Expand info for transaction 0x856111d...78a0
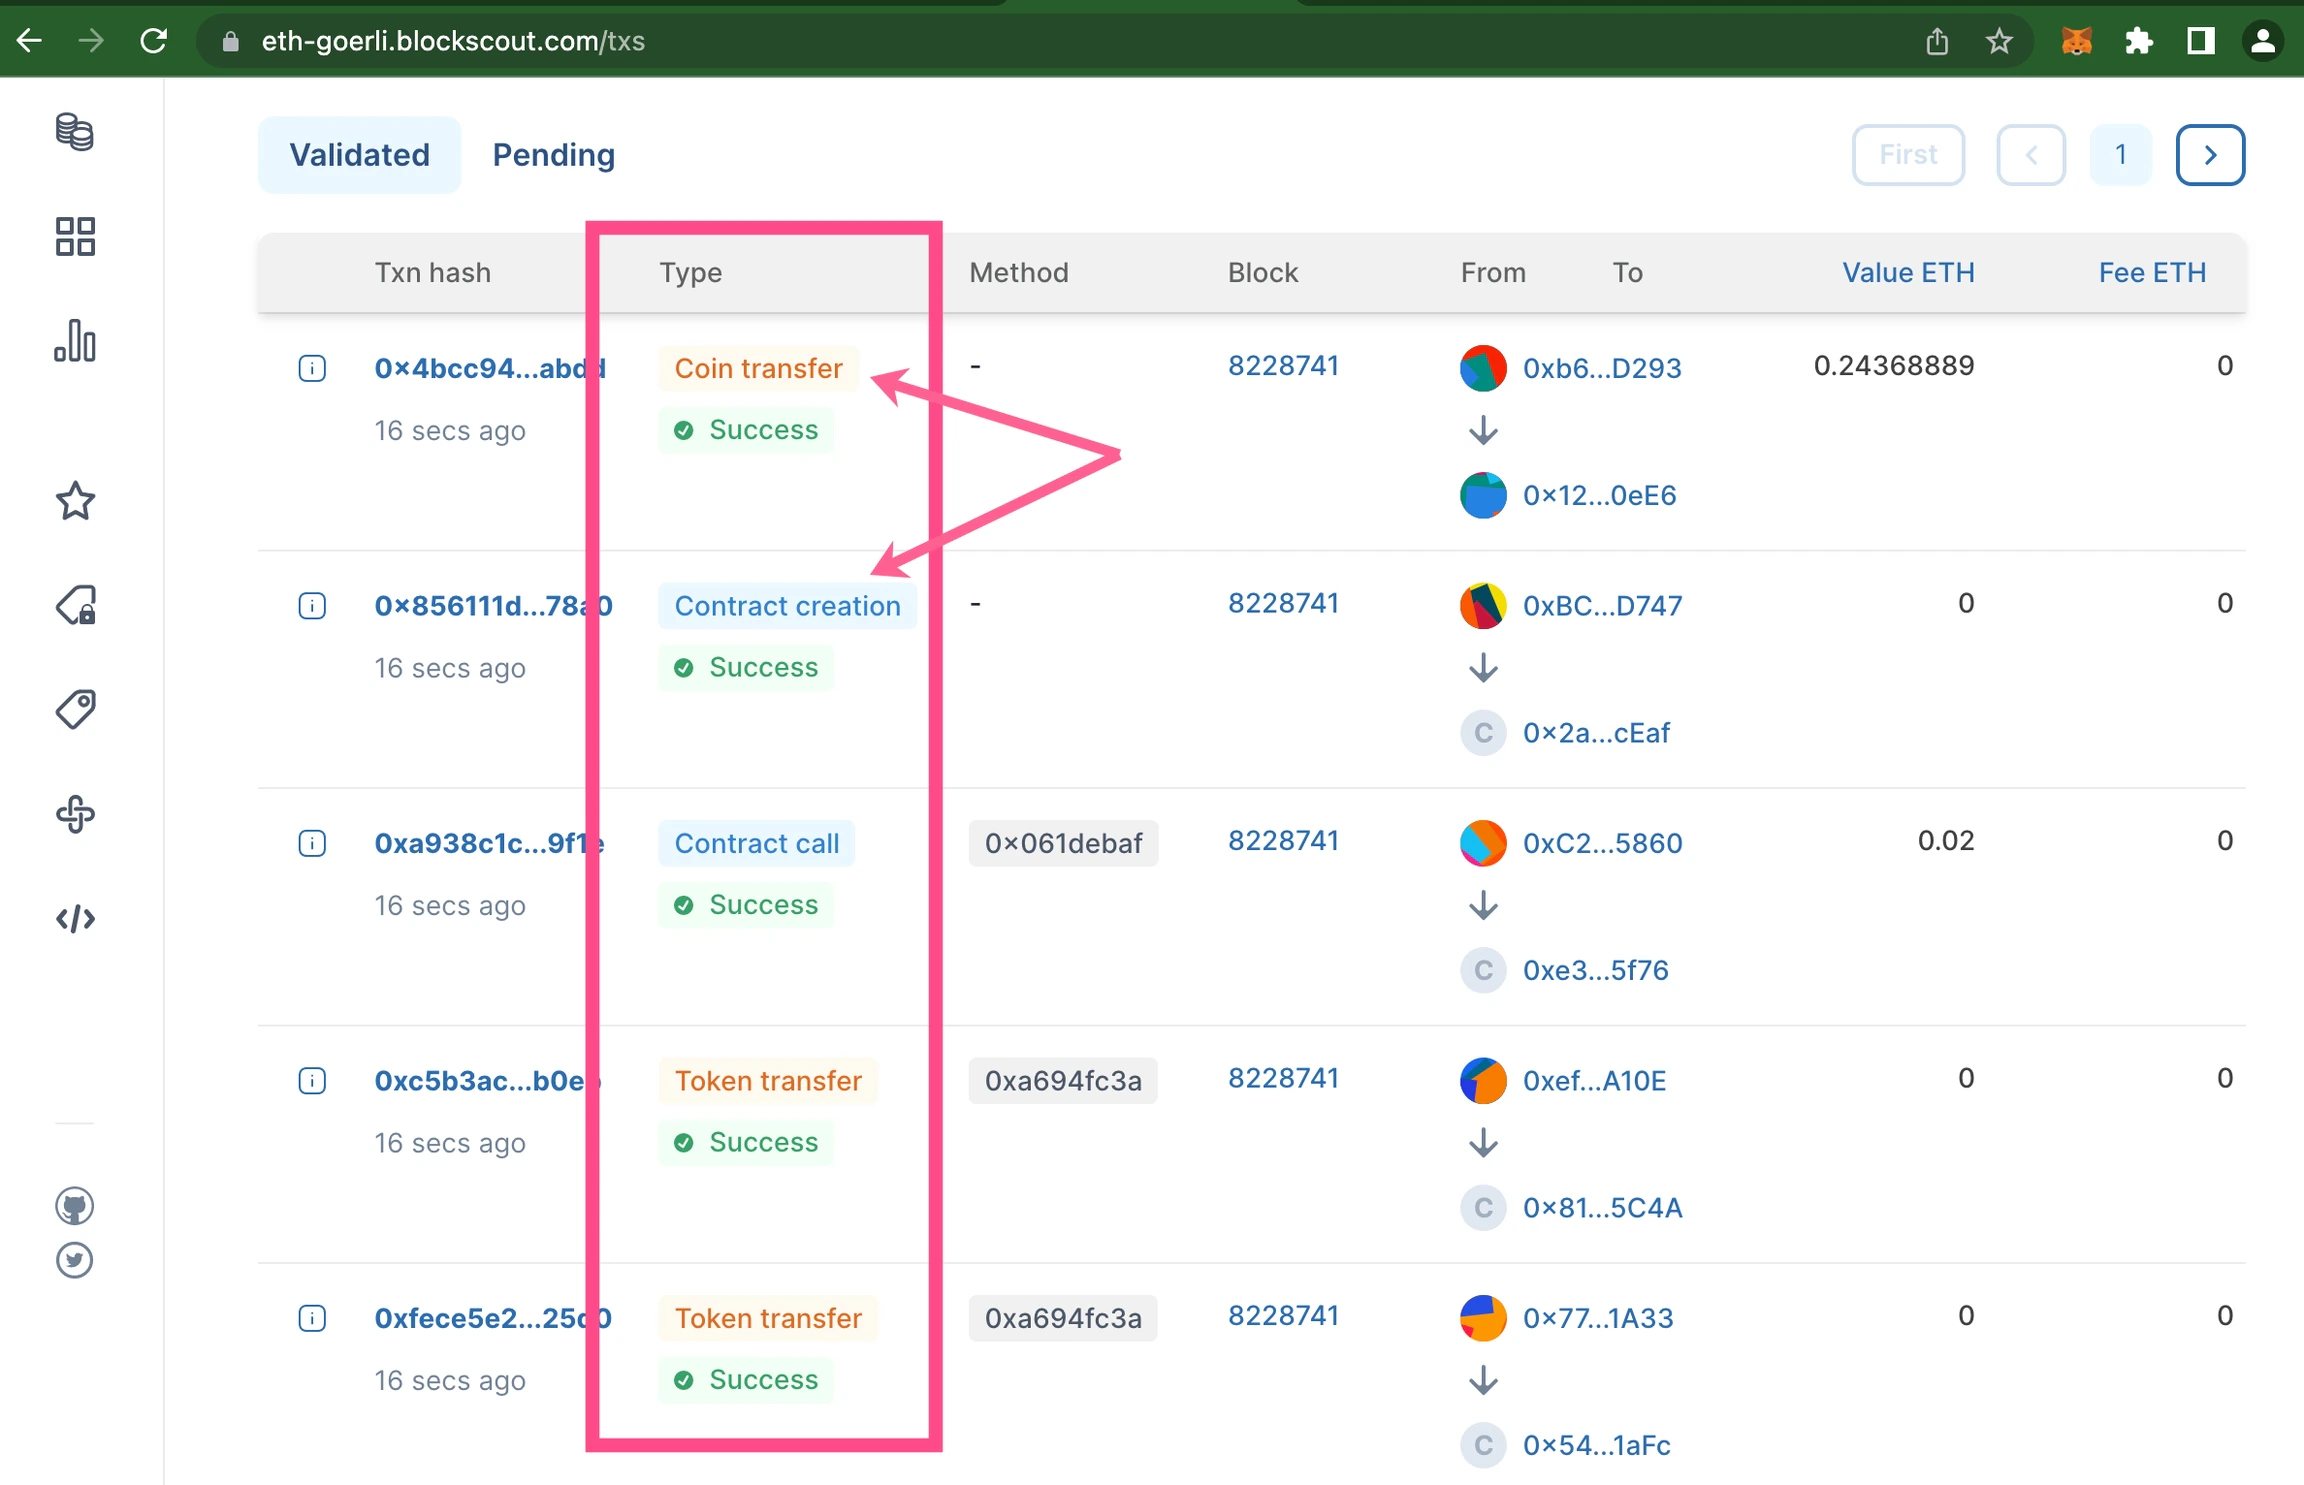Screen dimensions: 2304x1485 [312, 606]
